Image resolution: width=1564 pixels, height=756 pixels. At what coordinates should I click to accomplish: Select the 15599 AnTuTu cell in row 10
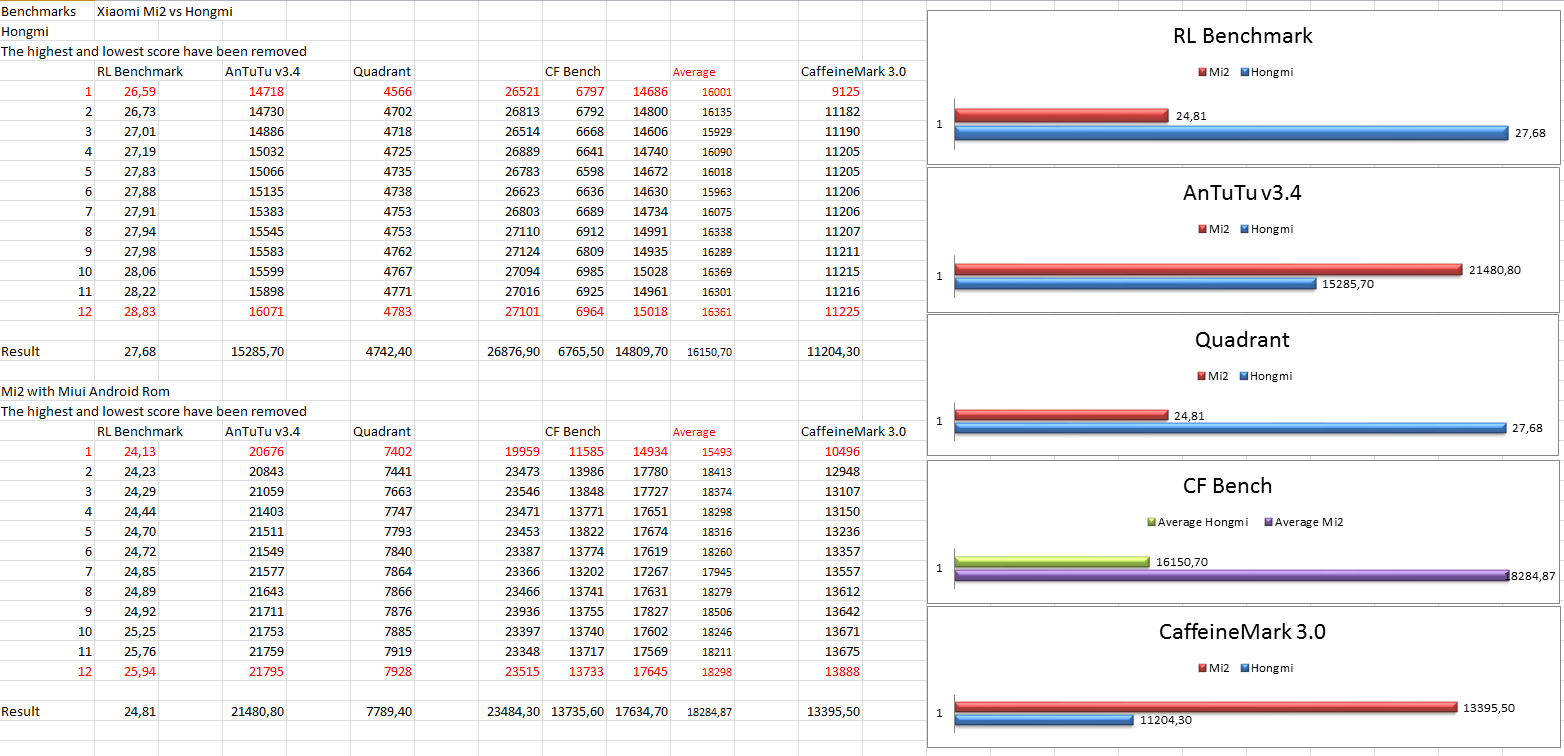[x=266, y=271]
